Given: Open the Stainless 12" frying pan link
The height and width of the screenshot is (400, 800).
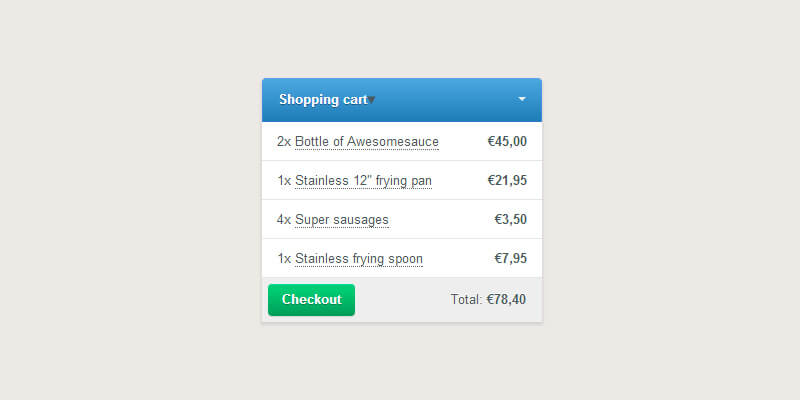Looking at the screenshot, I should coord(363,181).
